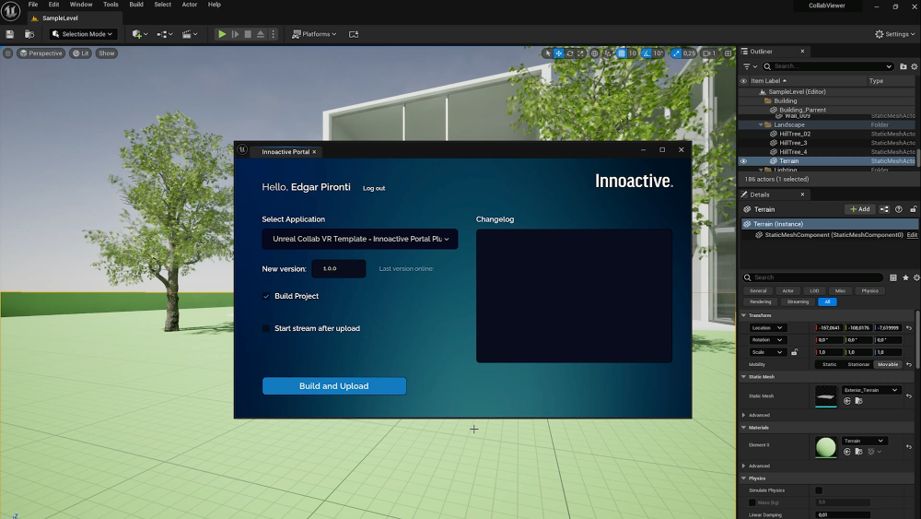Click Build and Upload button
921x519 pixels.
click(x=334, y=386)
